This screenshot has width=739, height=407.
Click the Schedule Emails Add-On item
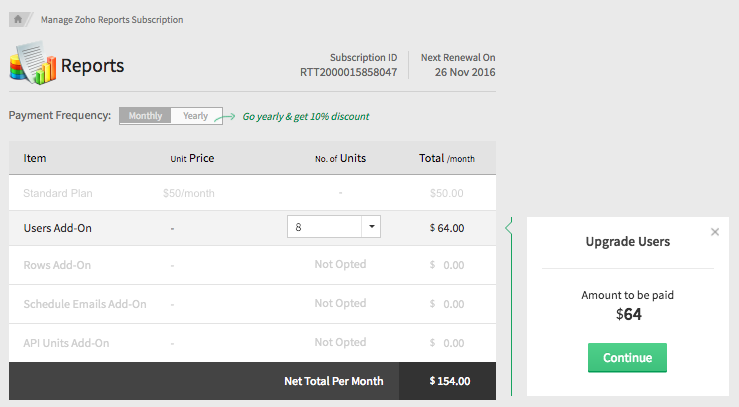click(85, 304)
